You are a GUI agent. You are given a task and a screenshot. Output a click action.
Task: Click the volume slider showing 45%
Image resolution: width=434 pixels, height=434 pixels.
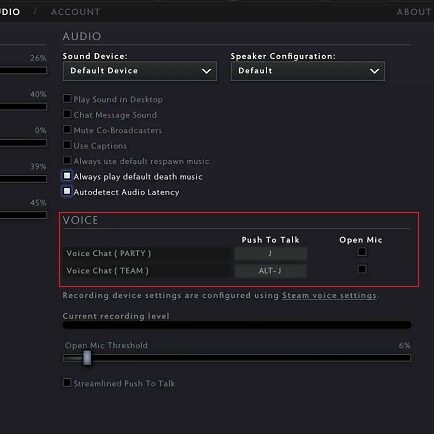(x=23, y=215)
